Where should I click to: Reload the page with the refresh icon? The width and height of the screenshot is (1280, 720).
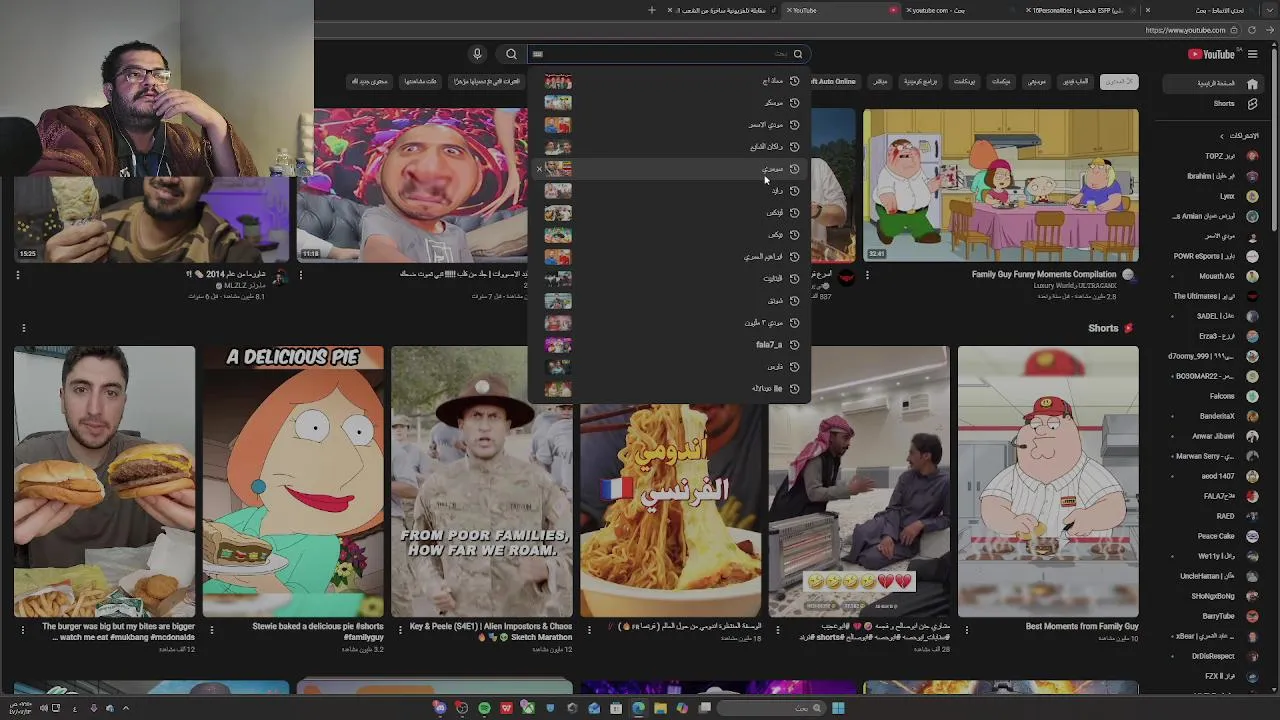(1252, 31)
